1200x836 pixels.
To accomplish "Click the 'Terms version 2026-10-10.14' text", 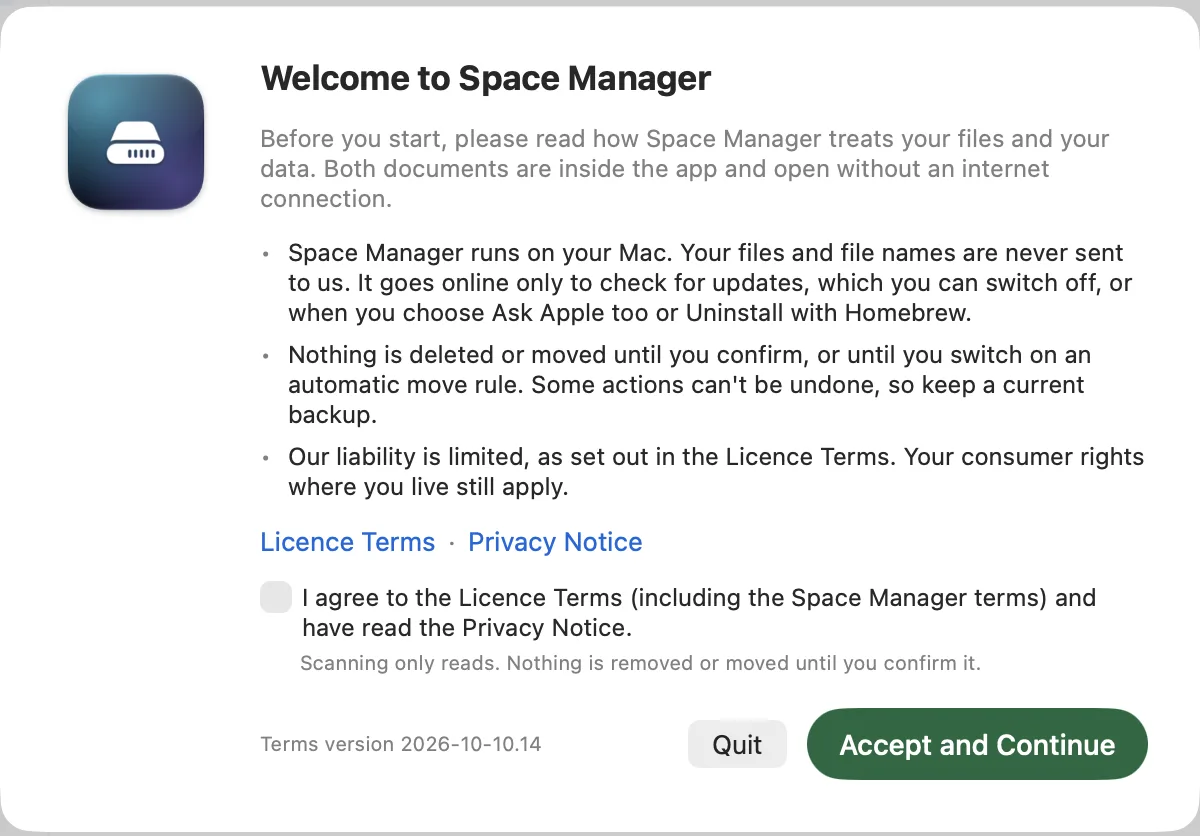I will 401,745.
